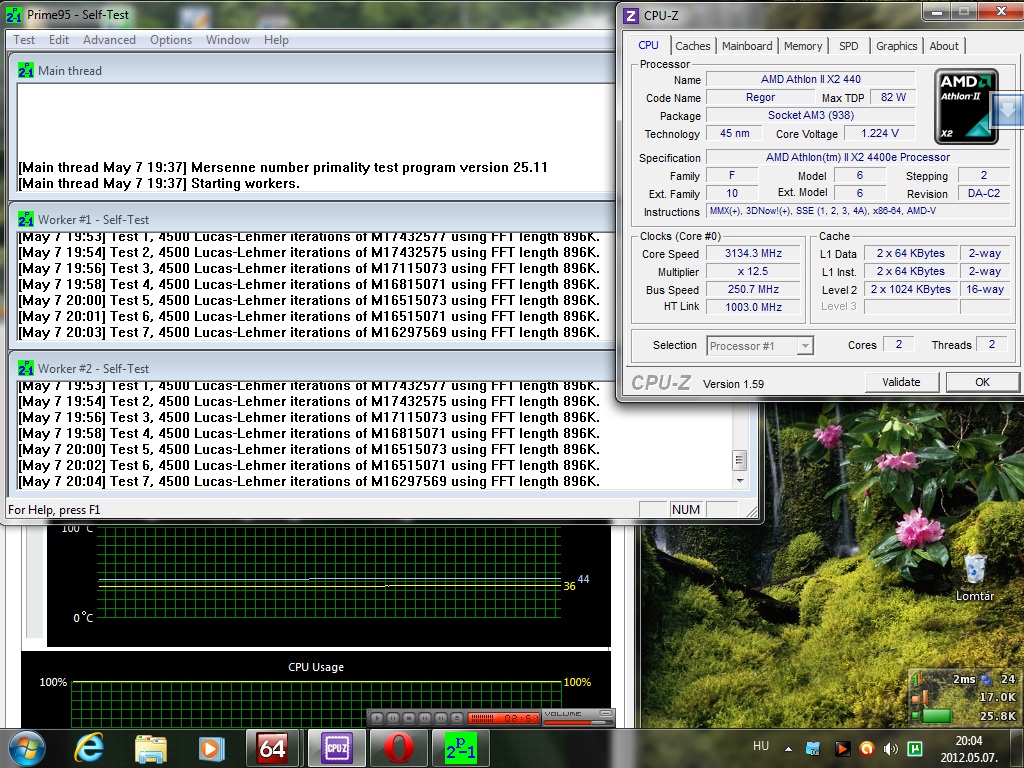Switch to the SPD tab in CPU-Z
The height and width of the screenshot is (768, 1024).
(848, 46)
